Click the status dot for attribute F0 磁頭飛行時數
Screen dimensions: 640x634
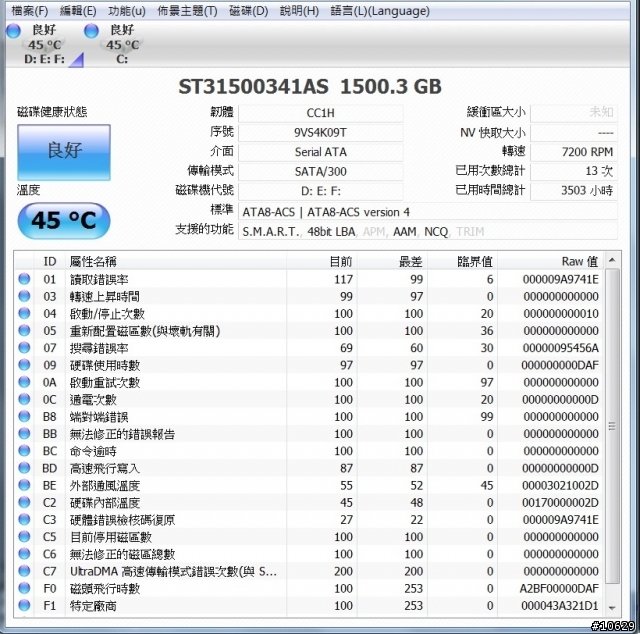coord(24,588)
